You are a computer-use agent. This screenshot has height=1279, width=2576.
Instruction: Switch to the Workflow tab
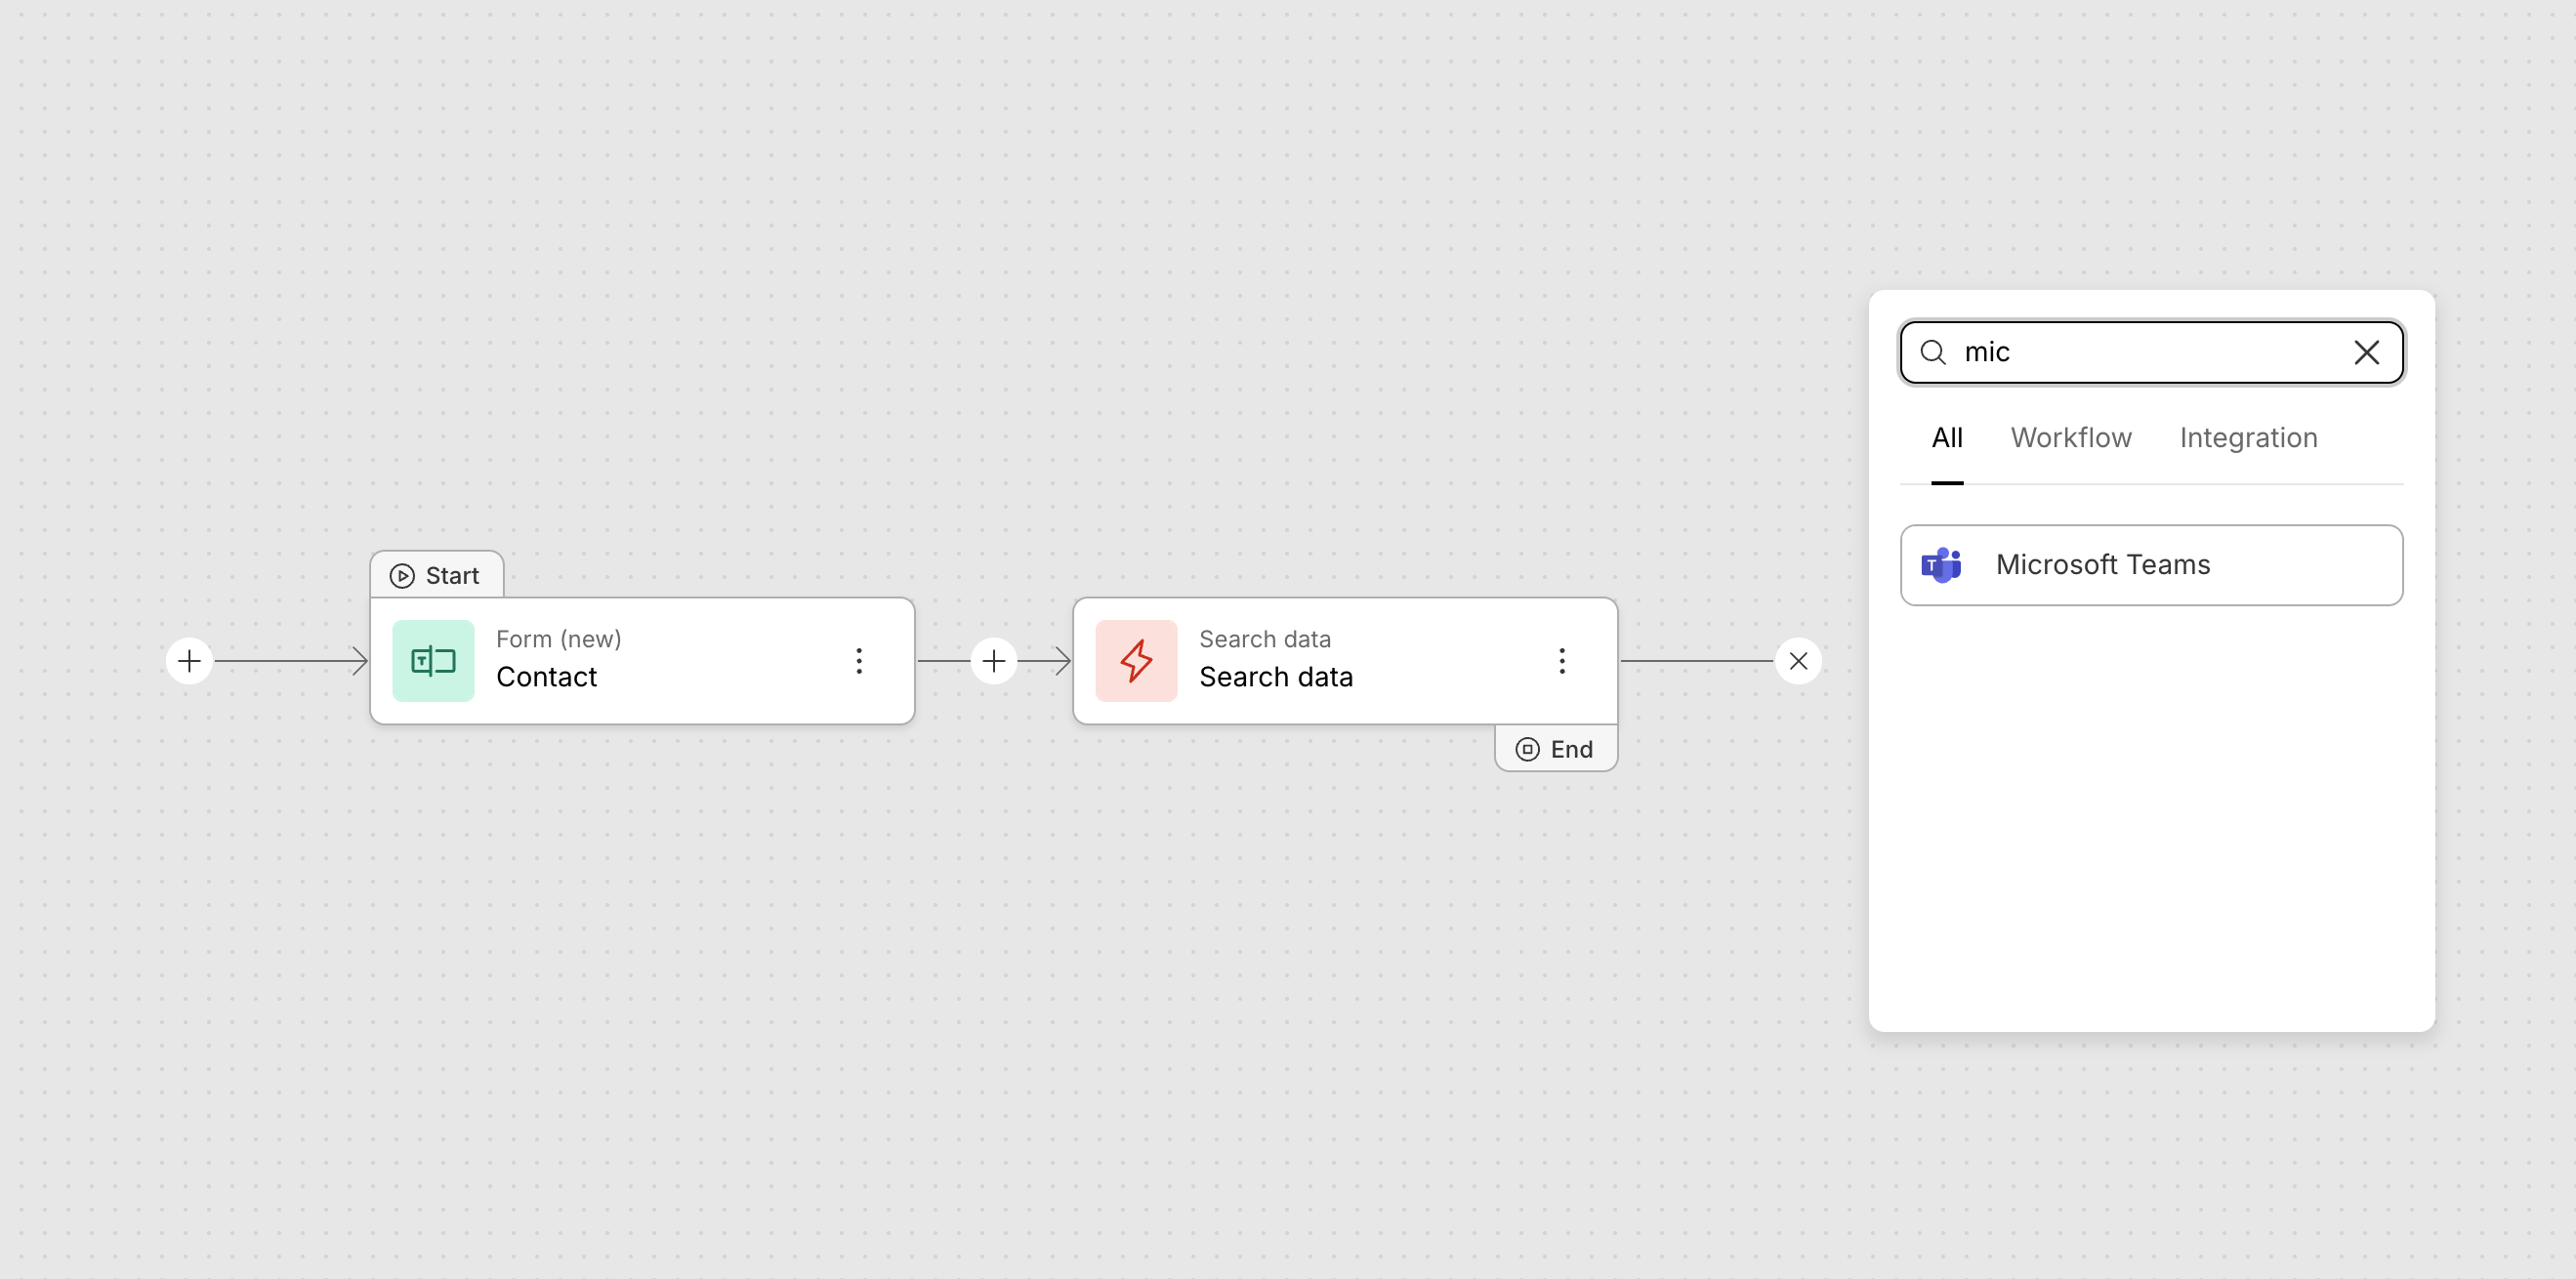pyautogui.click(x=2070, y=438)
